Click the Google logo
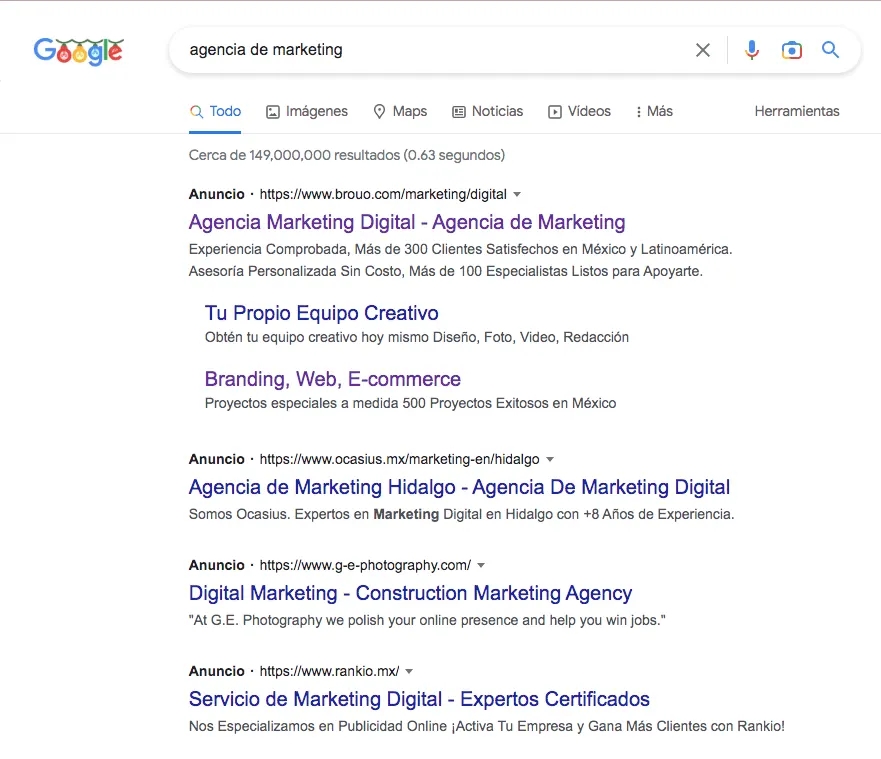Viewport: 881px width, 759px height. 79,50
